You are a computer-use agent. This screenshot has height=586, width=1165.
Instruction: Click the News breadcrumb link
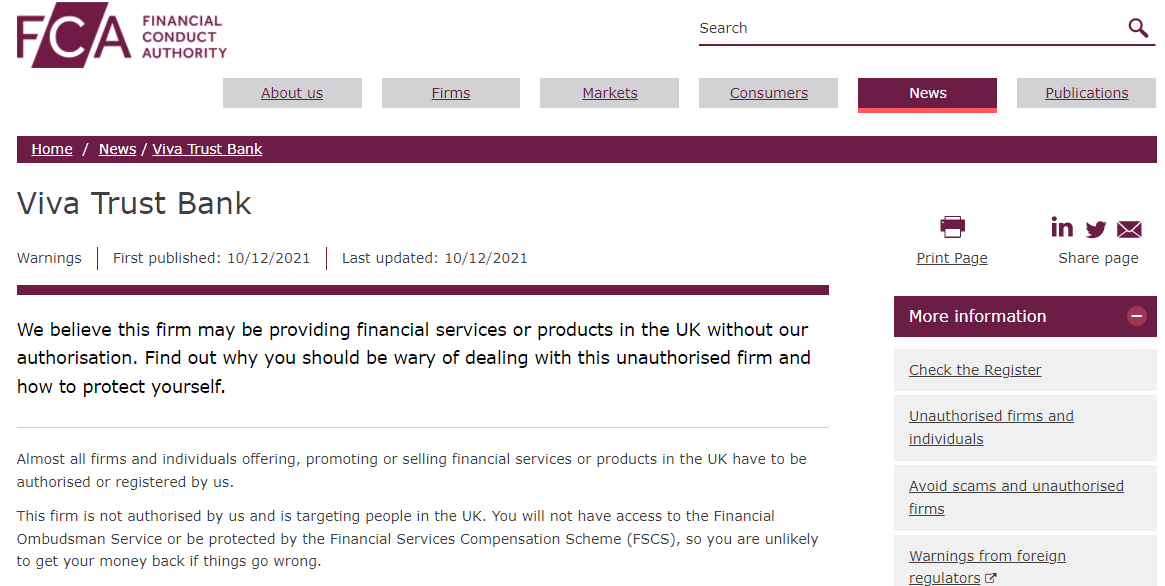(117, 149)
